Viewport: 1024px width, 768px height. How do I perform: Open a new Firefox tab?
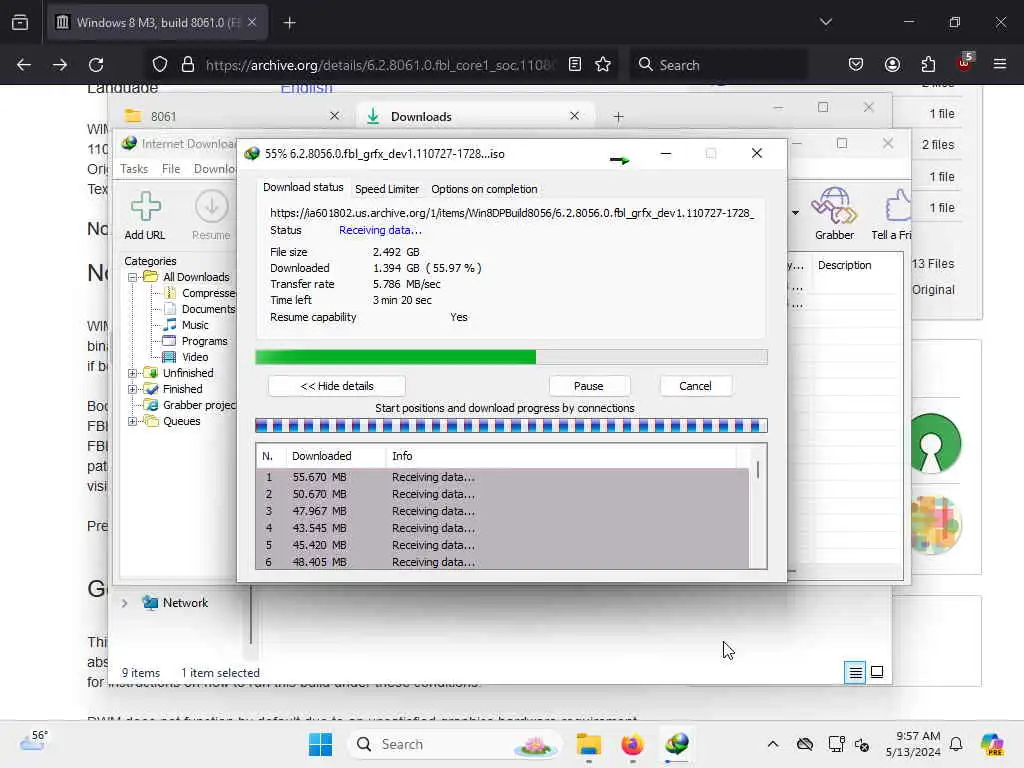(x=289, y=23)
